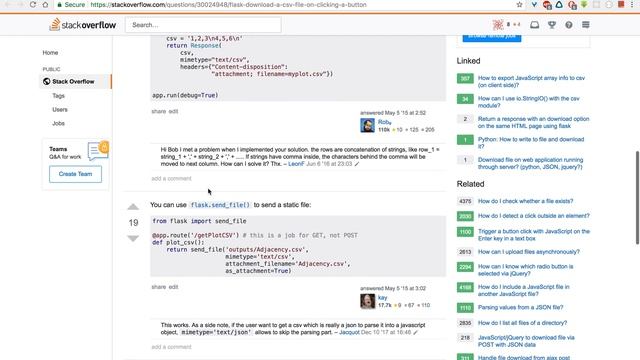This screenshot has width=640, height=360.
Task: Click 'answered May 5 '15 at 3:02' timestamp
Action: coord(393,288)
